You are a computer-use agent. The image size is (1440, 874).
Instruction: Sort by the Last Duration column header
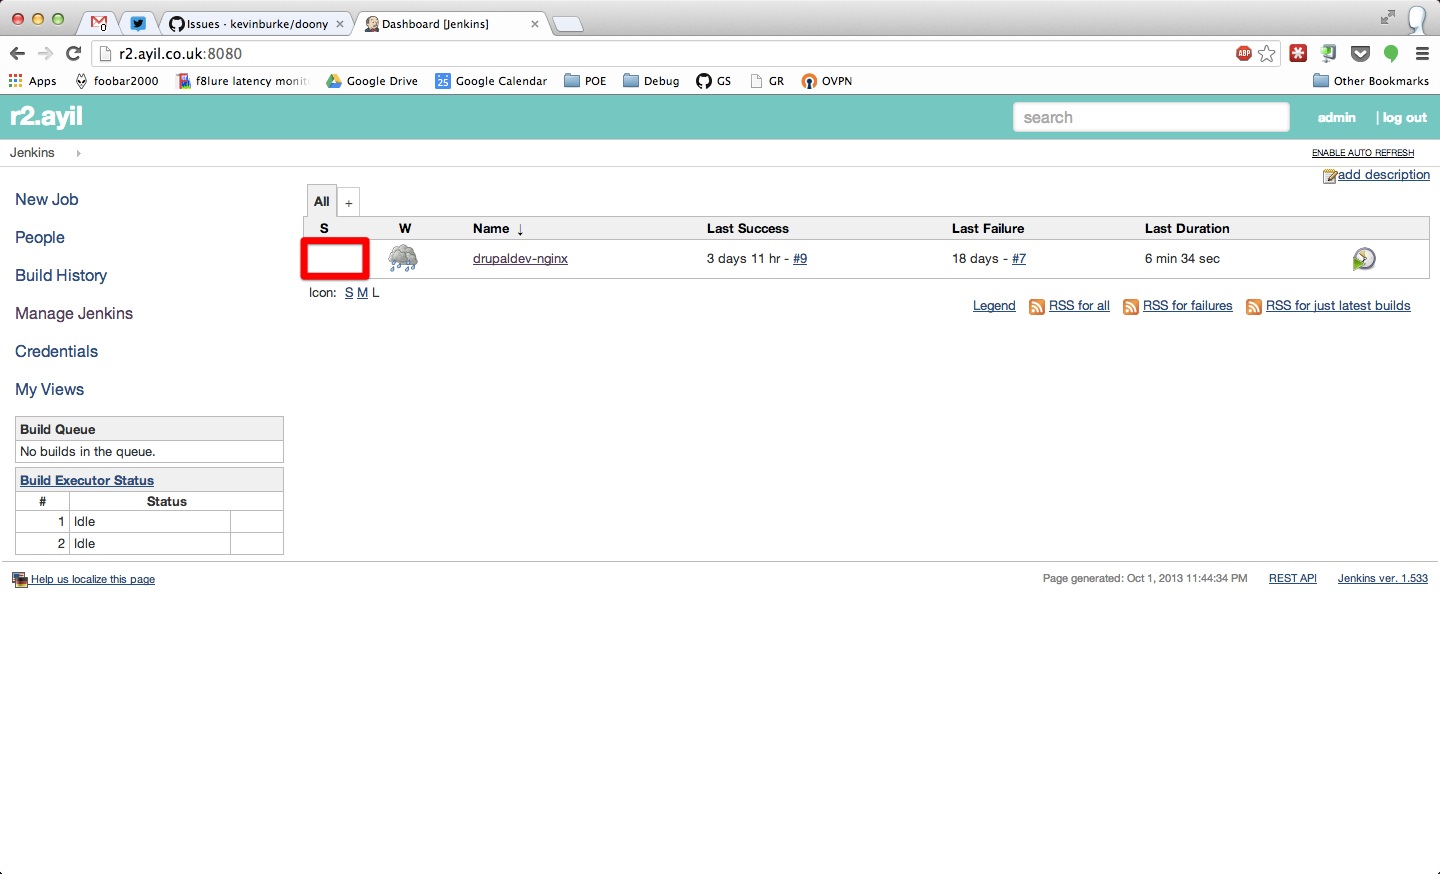(x=1187, y=229)
